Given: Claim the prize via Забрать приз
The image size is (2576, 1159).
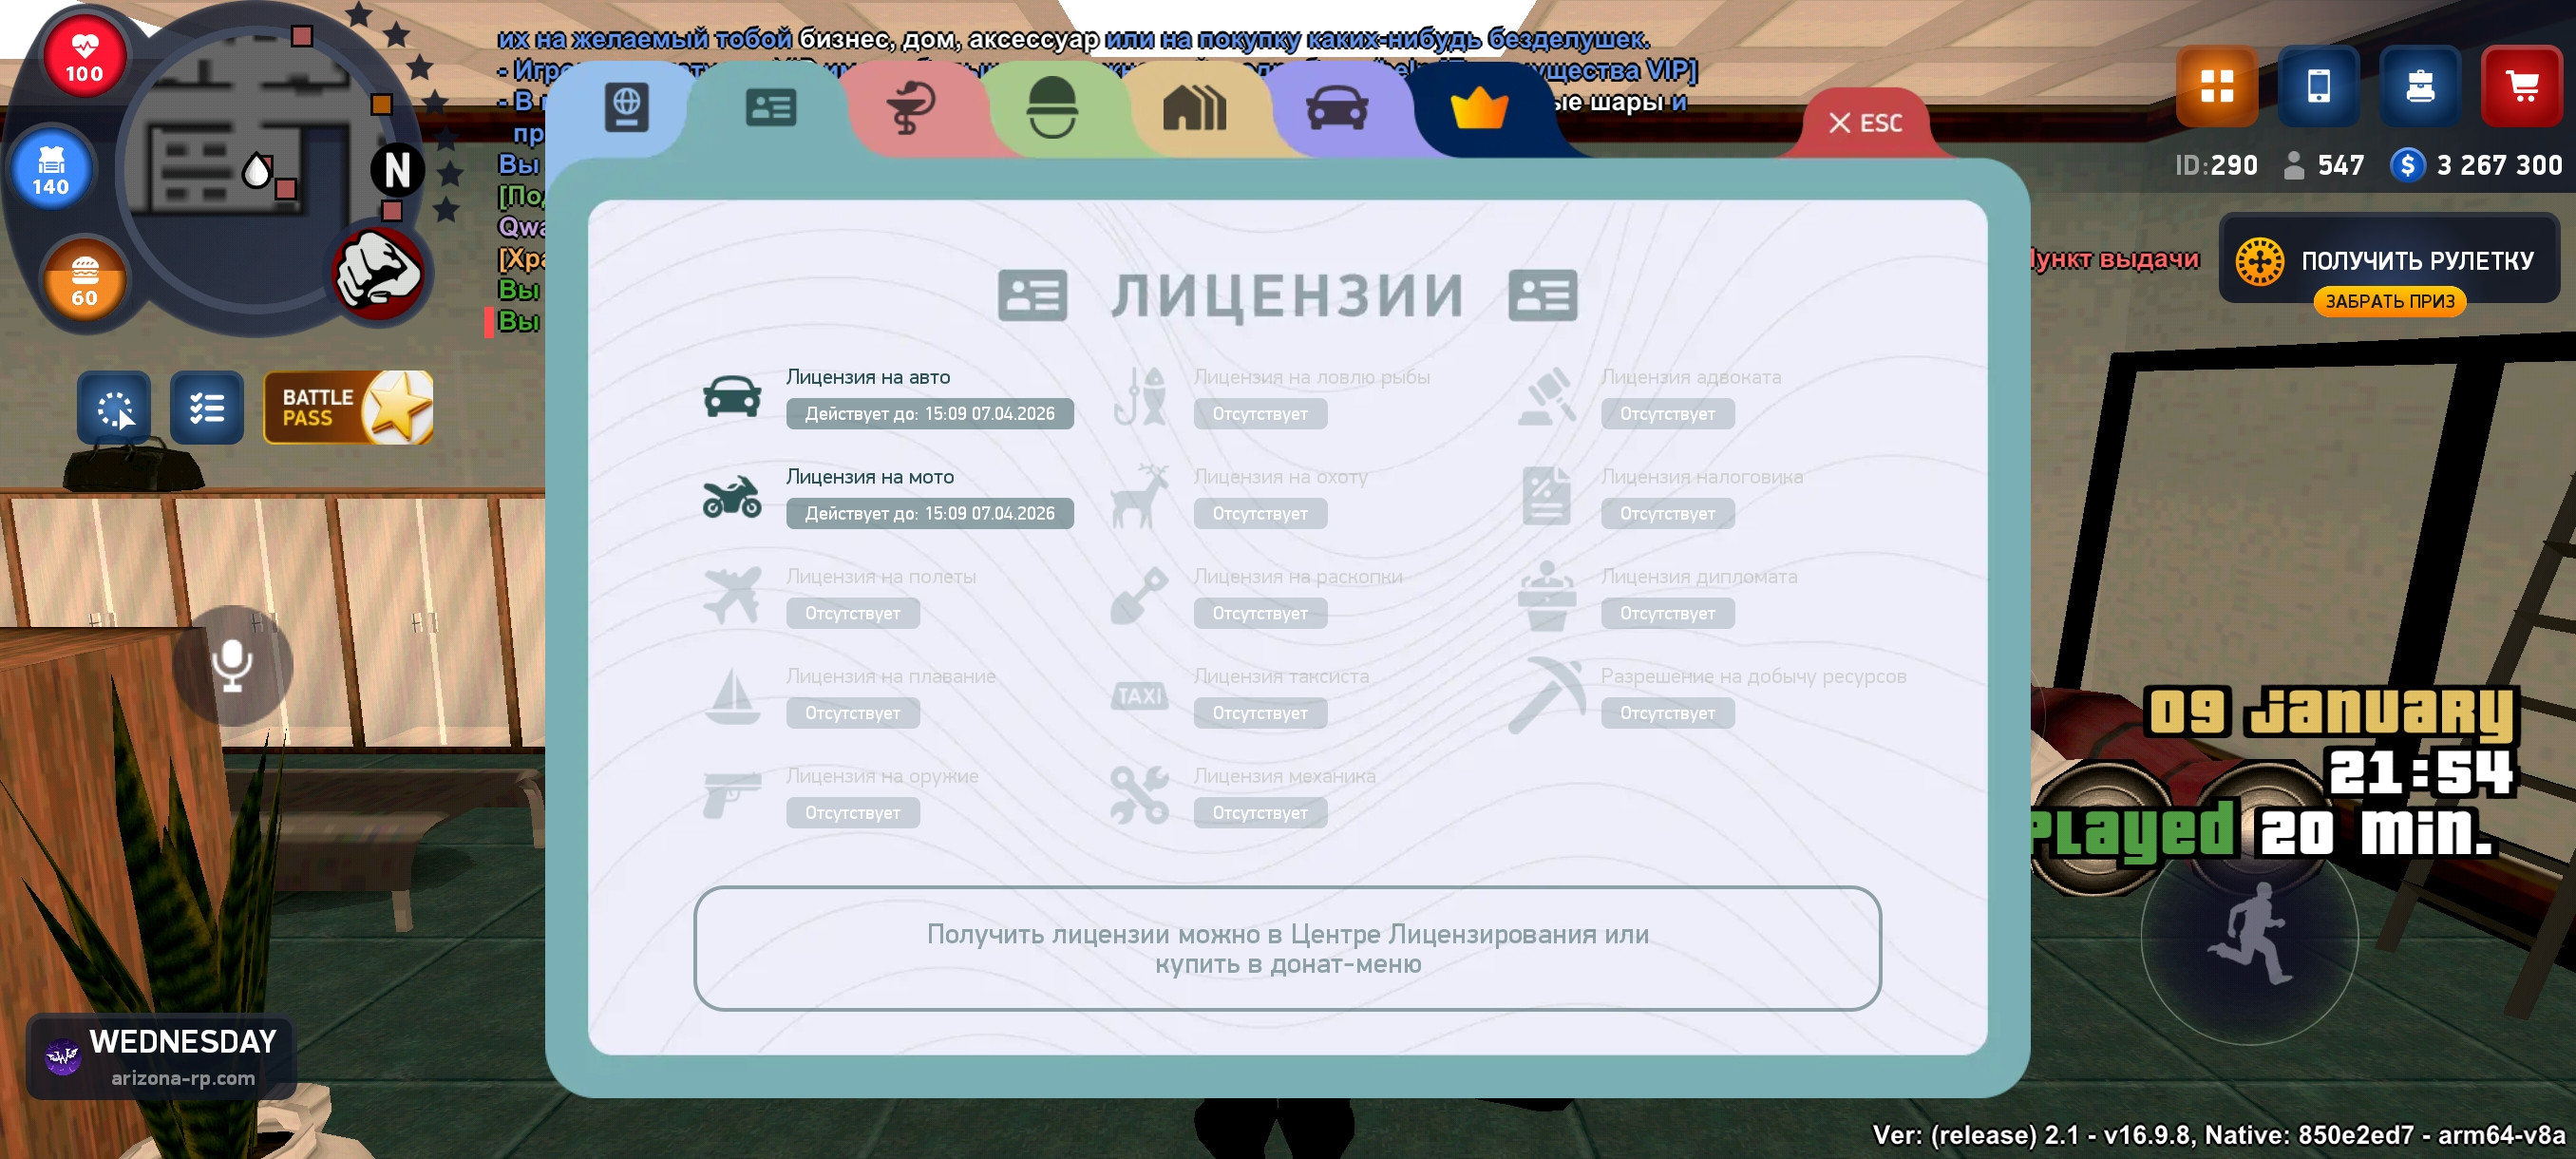Looking at the screenshot, I should pos(2389,302).
